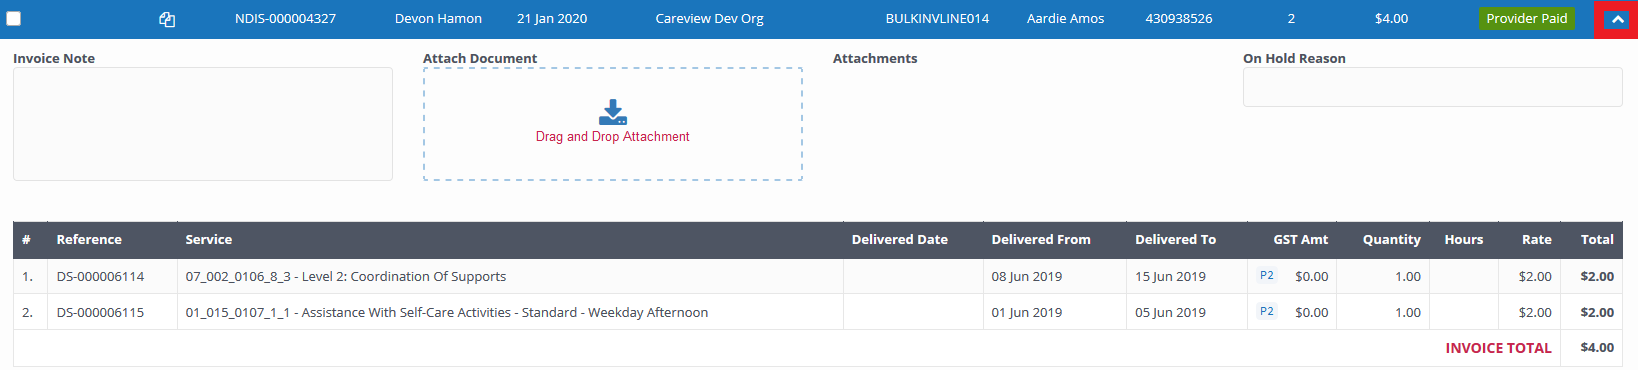The image size is (1638, 370).
Task: Sort by the Delivered From column header
Action: 1041,240
